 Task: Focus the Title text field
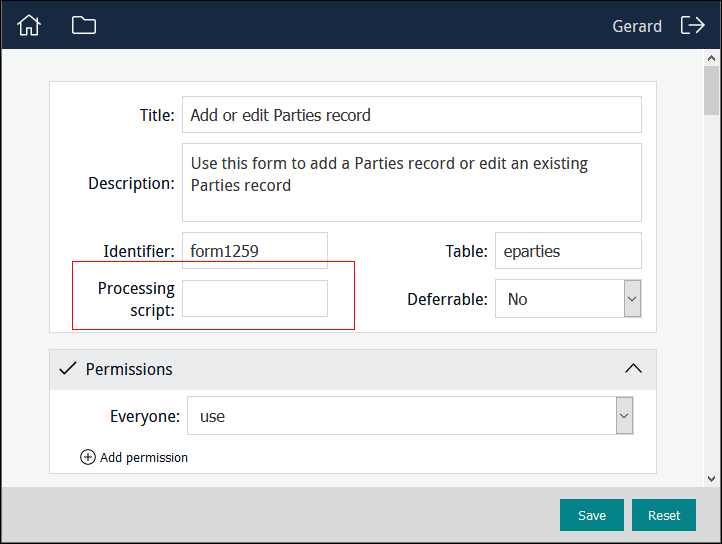(x=411, y=115)
